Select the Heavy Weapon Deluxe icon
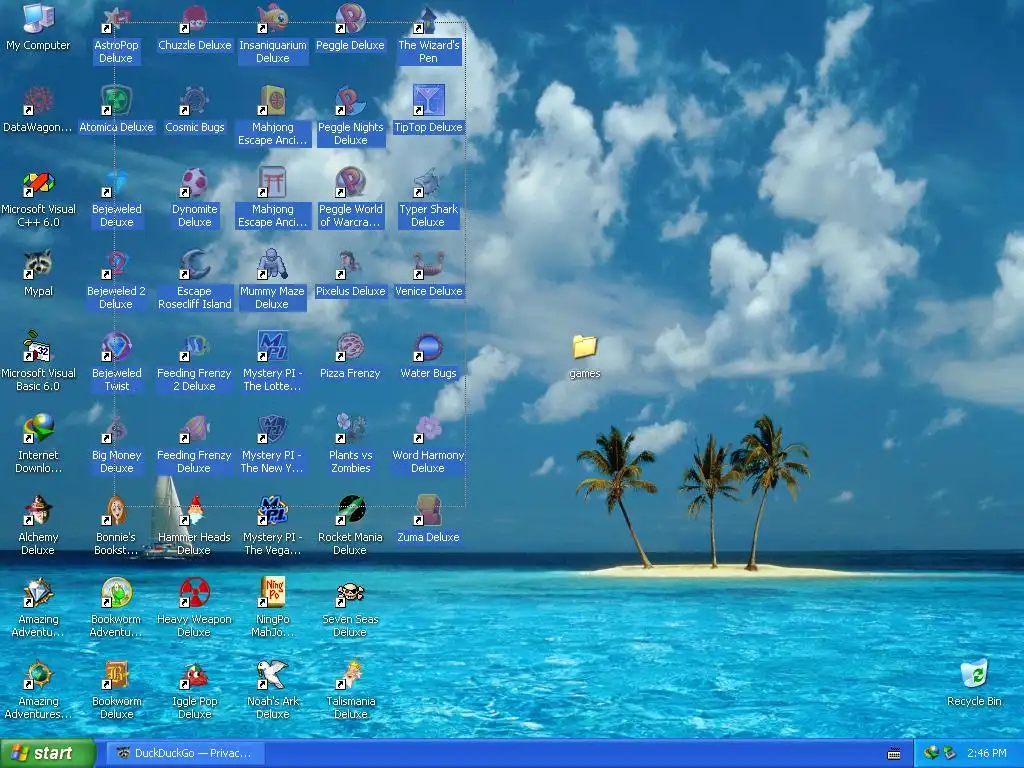 (x=195, y=592)
